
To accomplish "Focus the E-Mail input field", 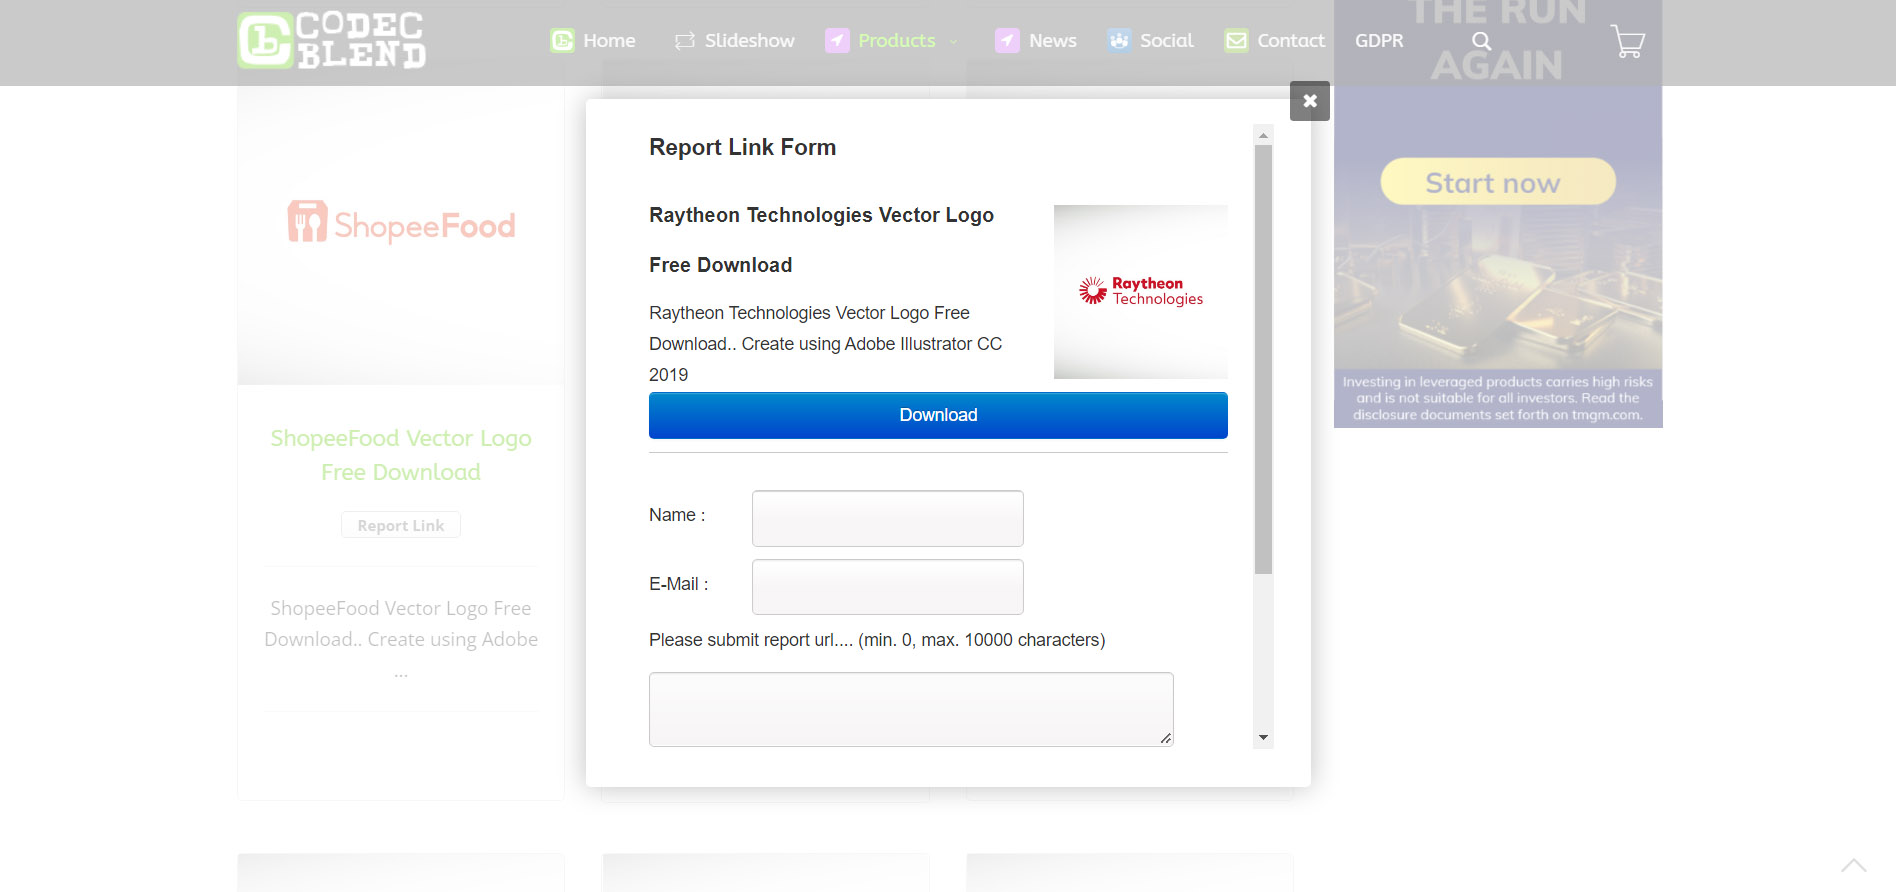I will [887, 587].
